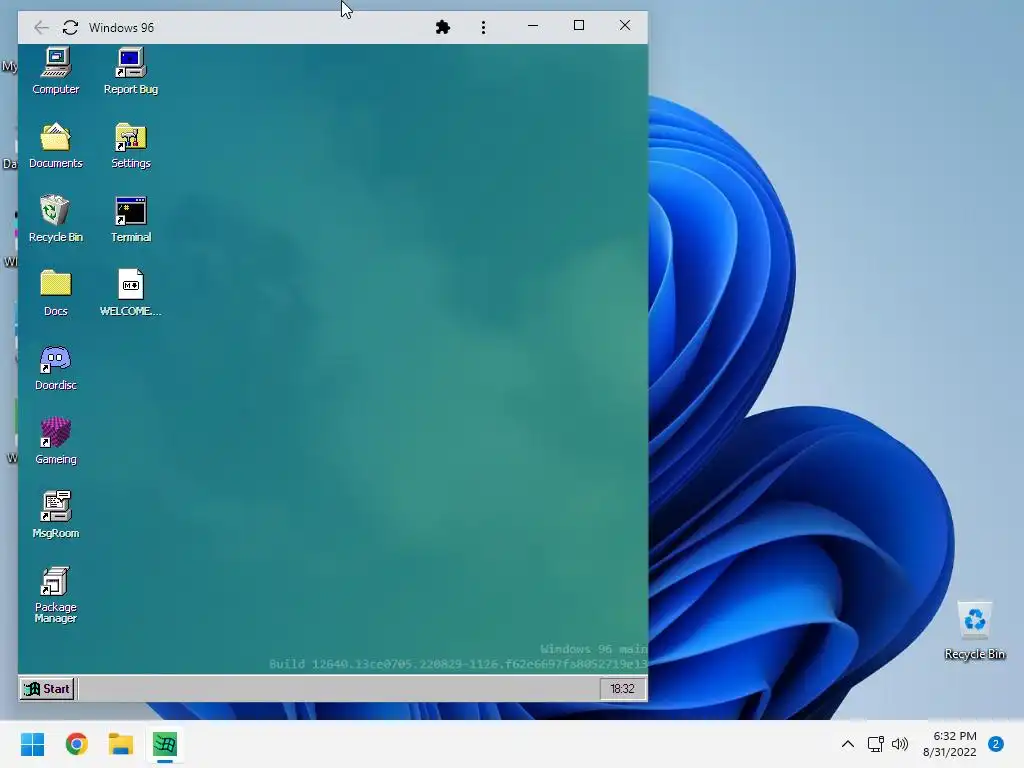Launch the Terminal shortcut
This screenshot has width=1024, height=768.
(131, 219)
